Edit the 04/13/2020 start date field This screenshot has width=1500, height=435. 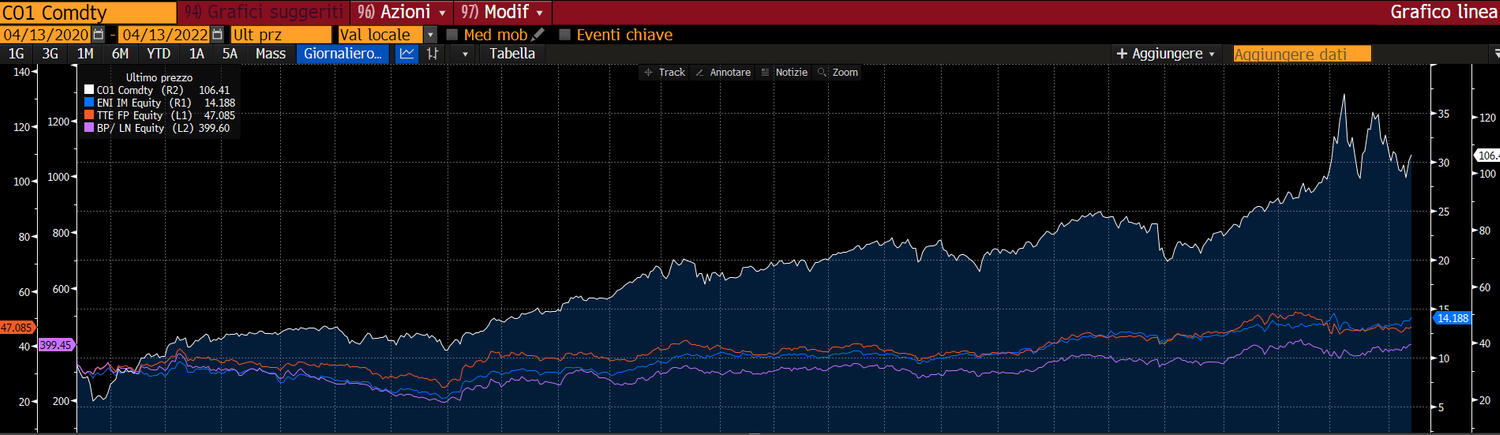tap(46, 34)
